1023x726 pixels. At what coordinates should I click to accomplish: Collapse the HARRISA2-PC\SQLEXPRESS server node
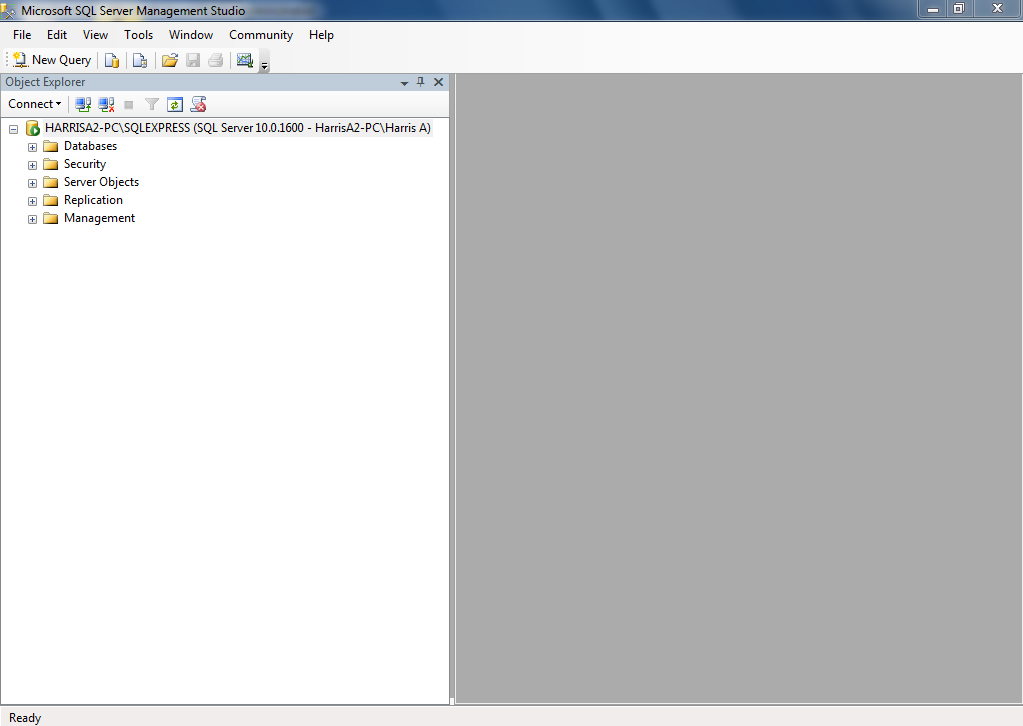pyautogui.click(x=13, y=128)
